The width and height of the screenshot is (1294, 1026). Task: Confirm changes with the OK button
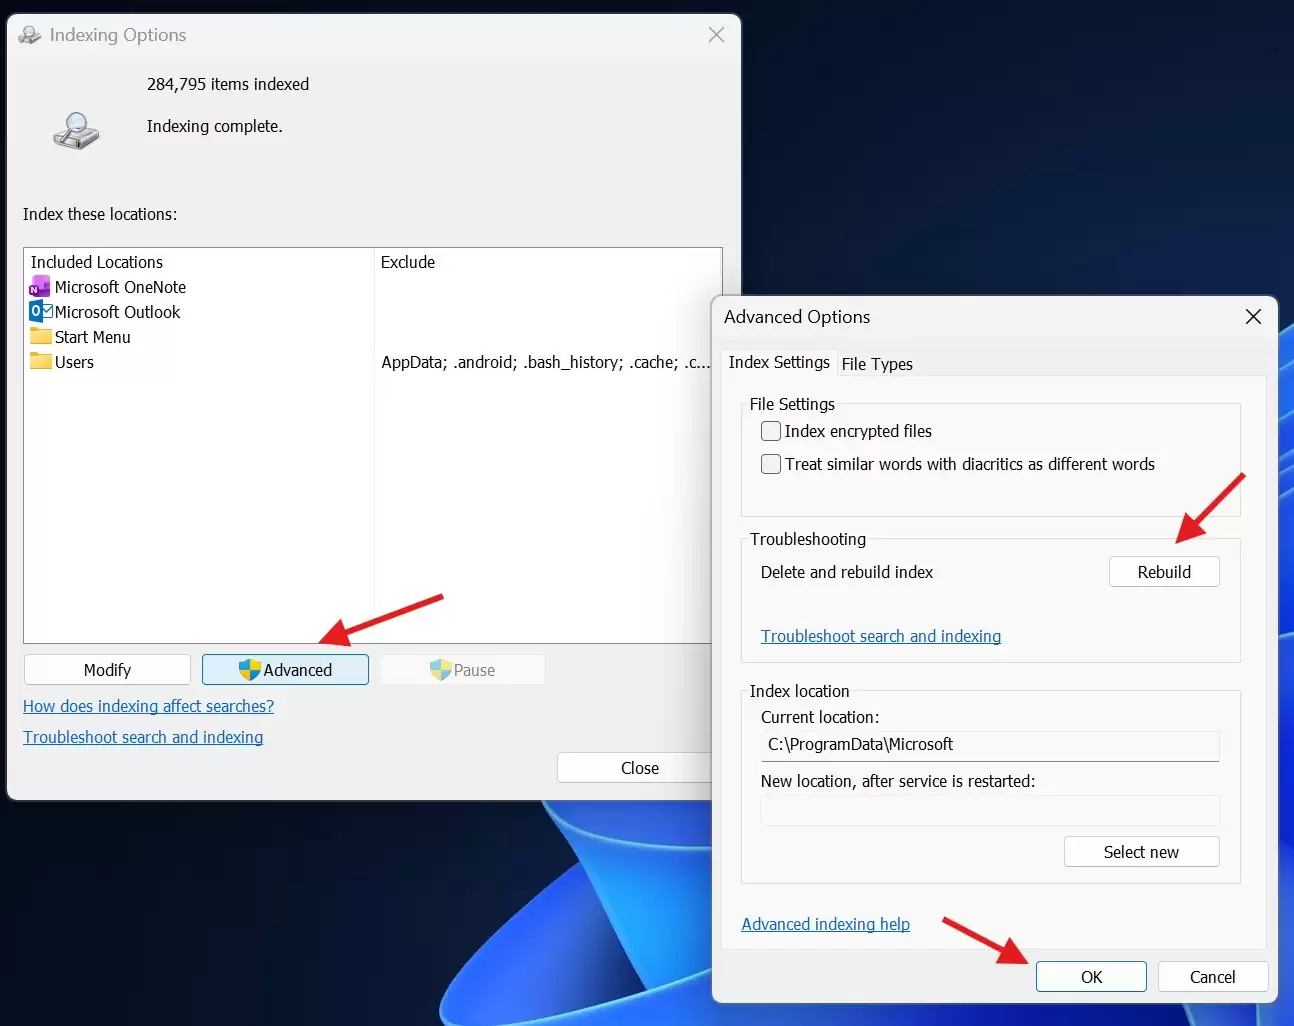(1090, 976)
